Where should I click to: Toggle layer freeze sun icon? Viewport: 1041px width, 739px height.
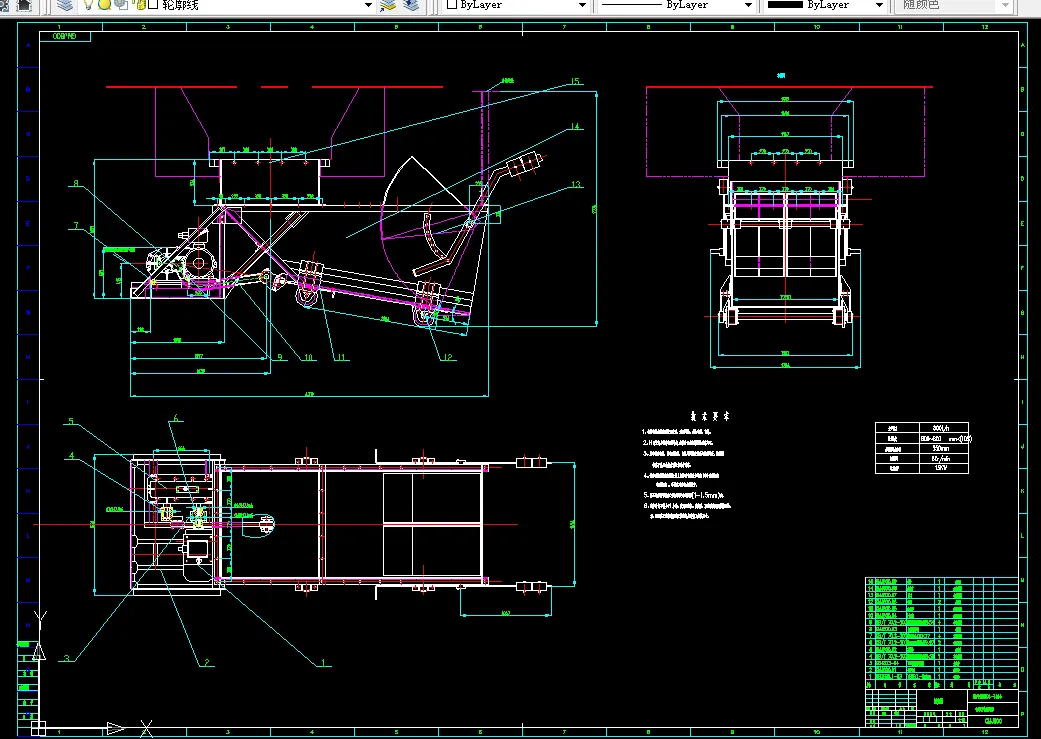pos(104,5)
